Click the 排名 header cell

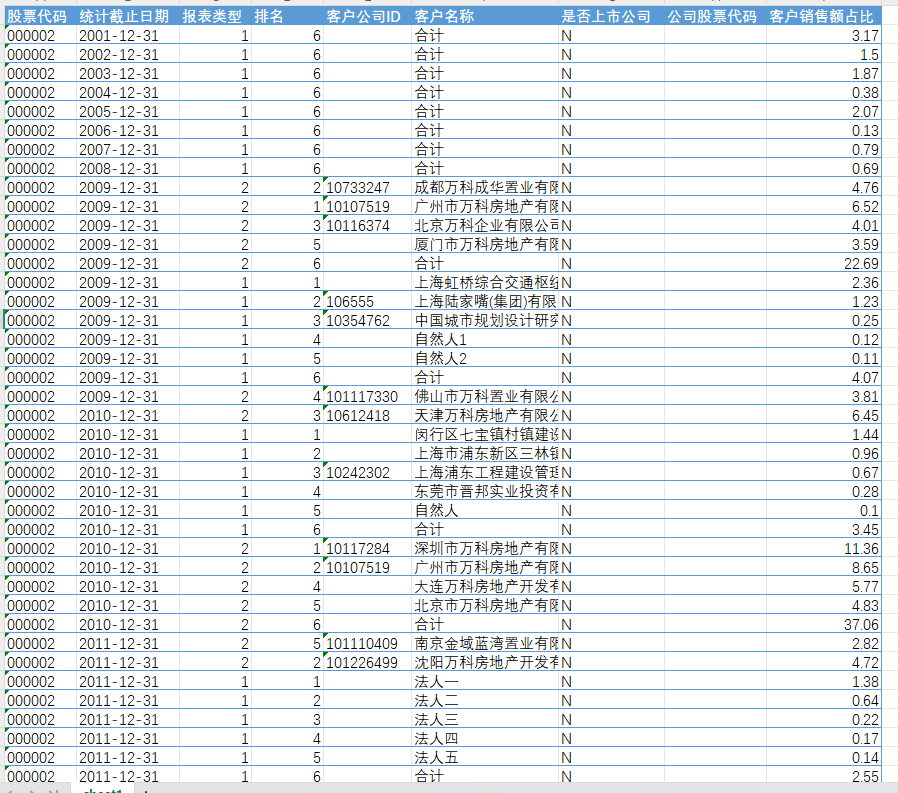[287, 17]
